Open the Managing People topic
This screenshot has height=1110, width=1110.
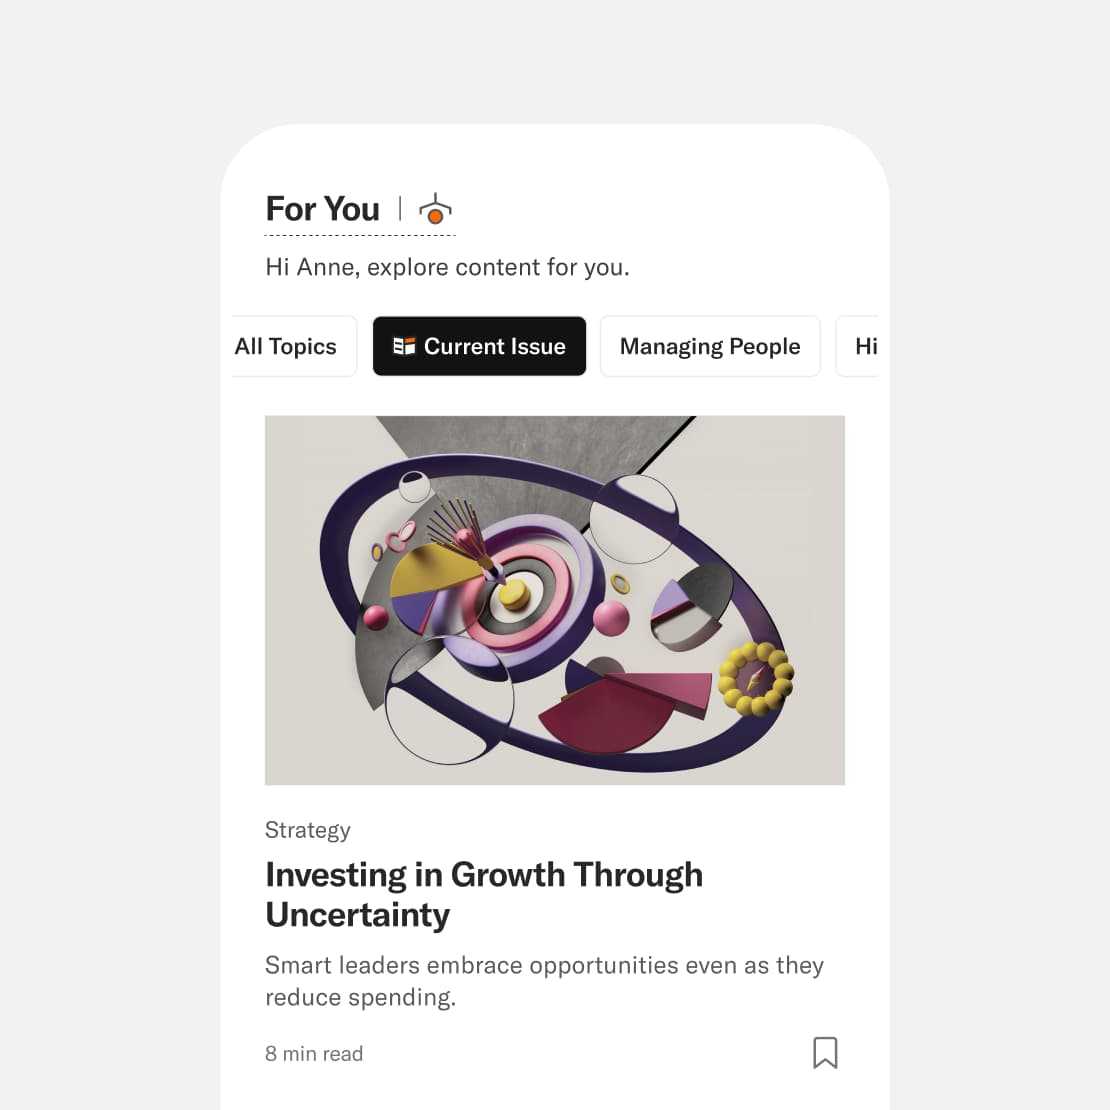(710, 346)
